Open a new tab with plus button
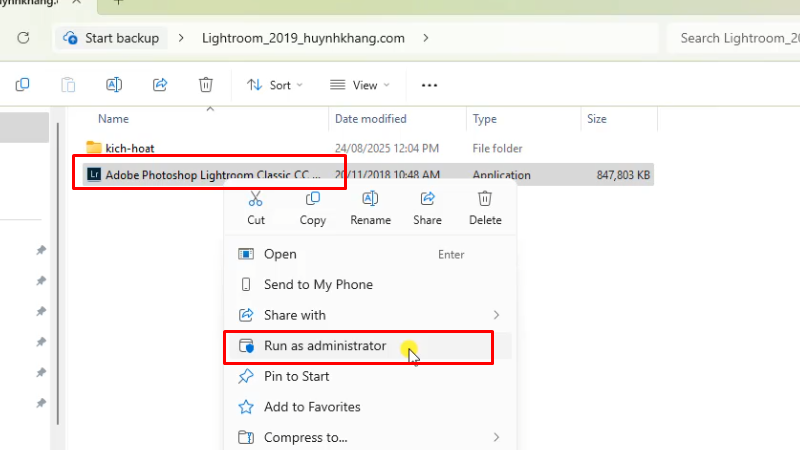 point(118,2)
